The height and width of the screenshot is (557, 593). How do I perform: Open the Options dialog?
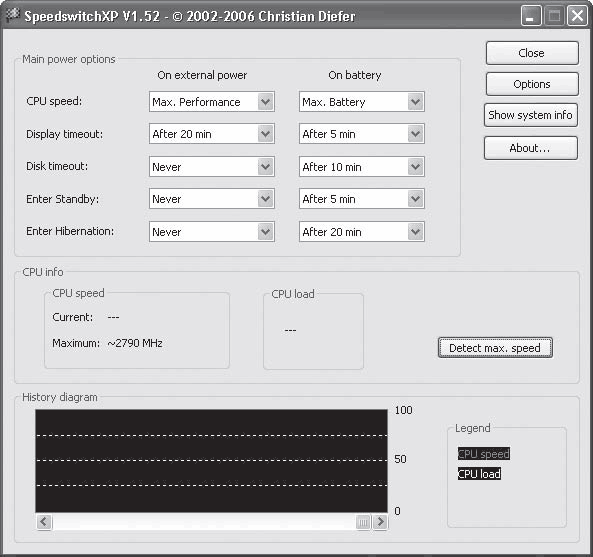pyautogui.click(x=532, y=84)
